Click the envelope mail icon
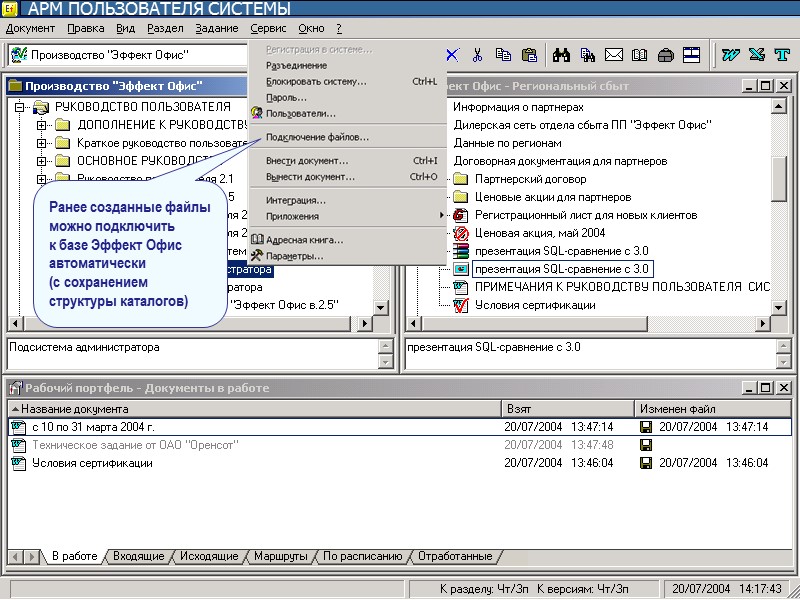The image size is (800, 600). click(x=614, y=55)
